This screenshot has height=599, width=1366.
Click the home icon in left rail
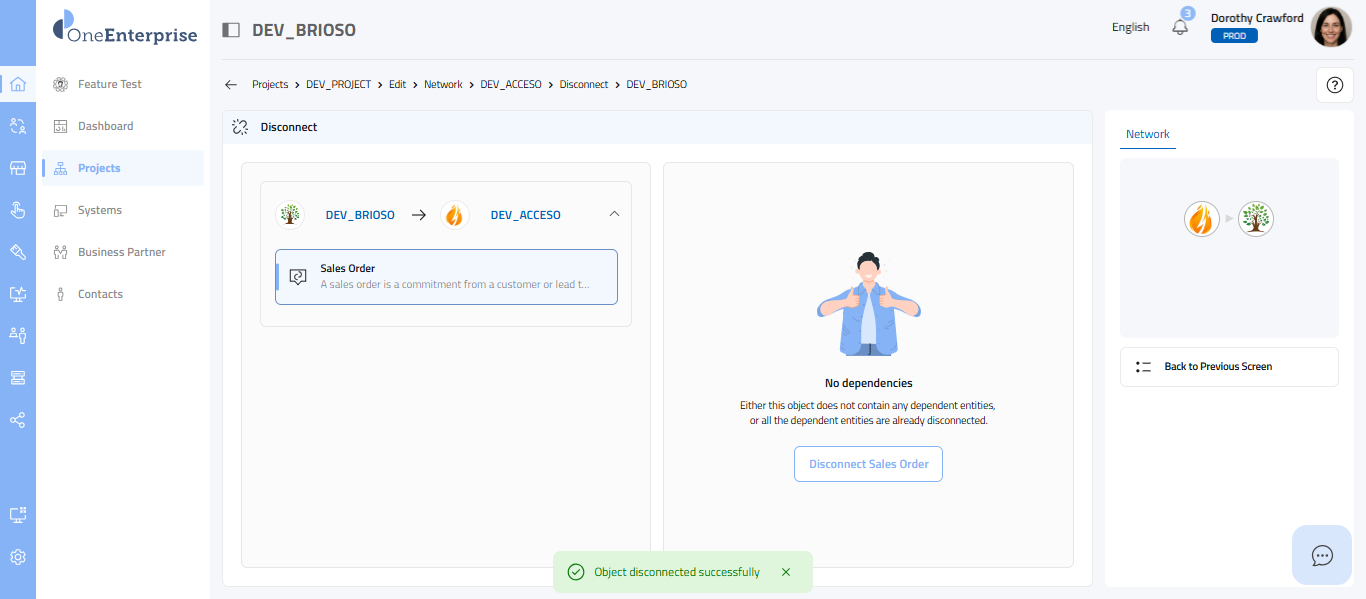point(18,84)
